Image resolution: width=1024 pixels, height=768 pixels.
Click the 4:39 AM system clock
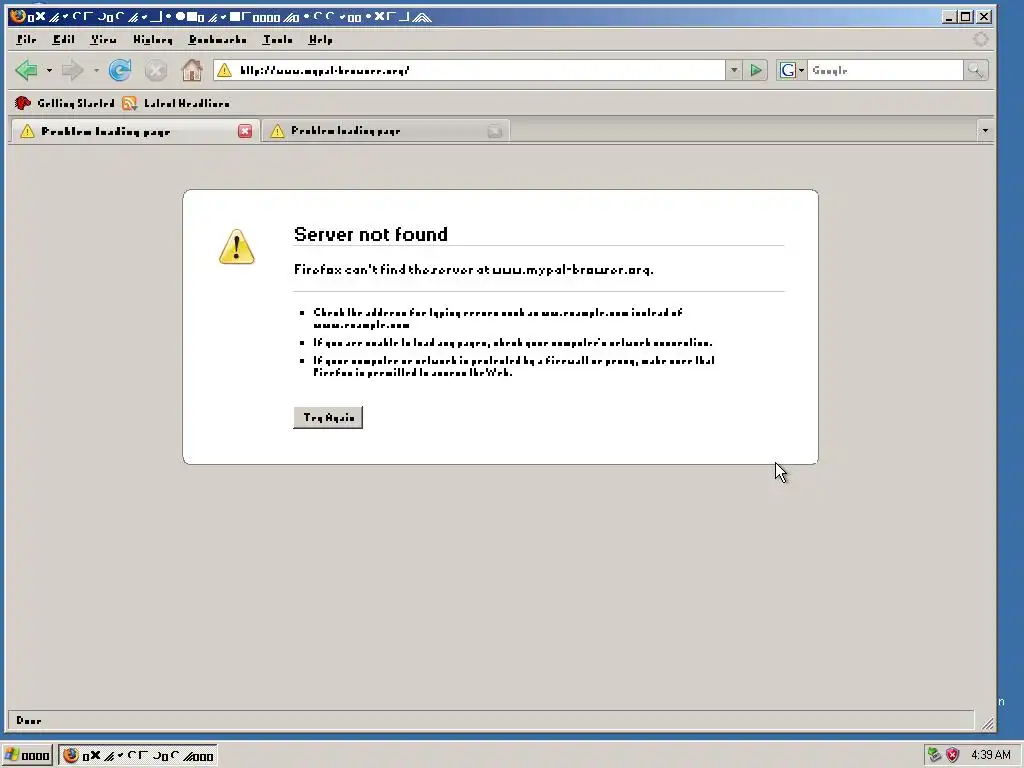click(x=990, y=755)
